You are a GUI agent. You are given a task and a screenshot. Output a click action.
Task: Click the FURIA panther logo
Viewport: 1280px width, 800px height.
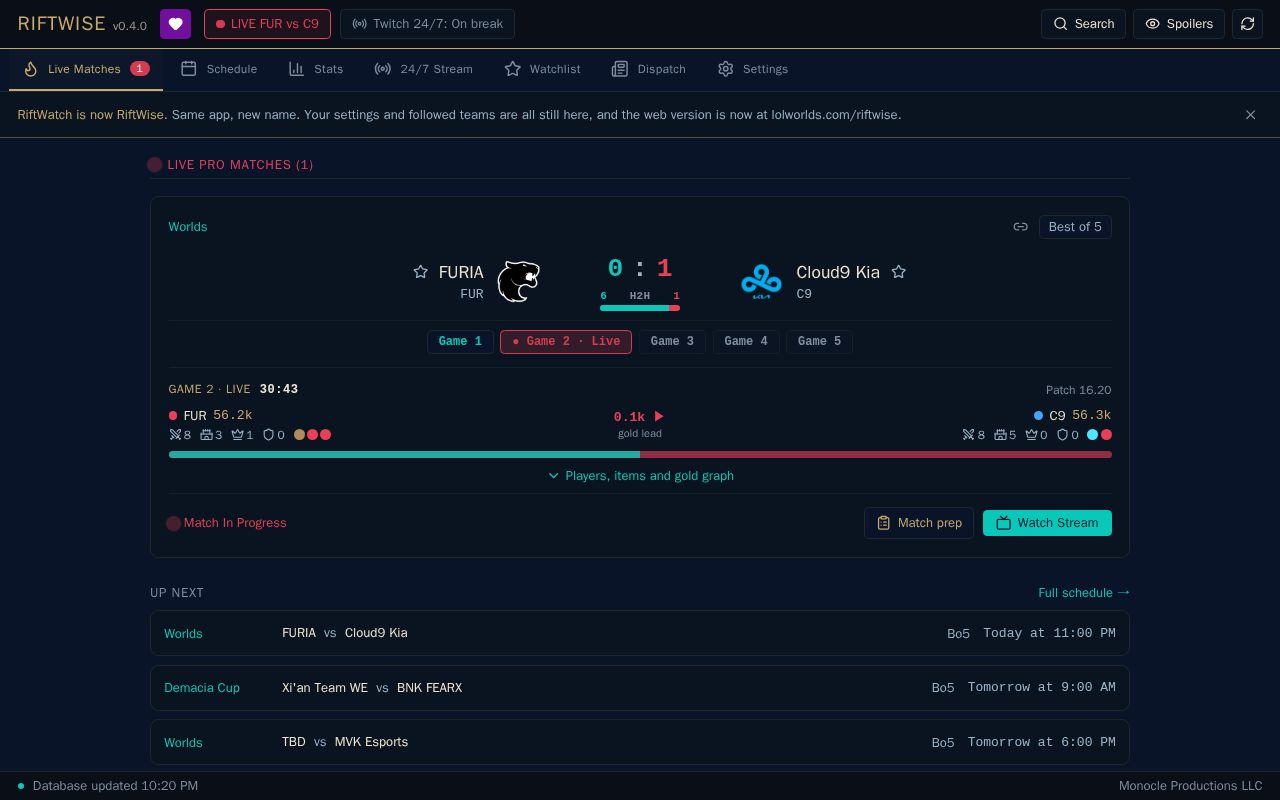[x=518, y=281]
